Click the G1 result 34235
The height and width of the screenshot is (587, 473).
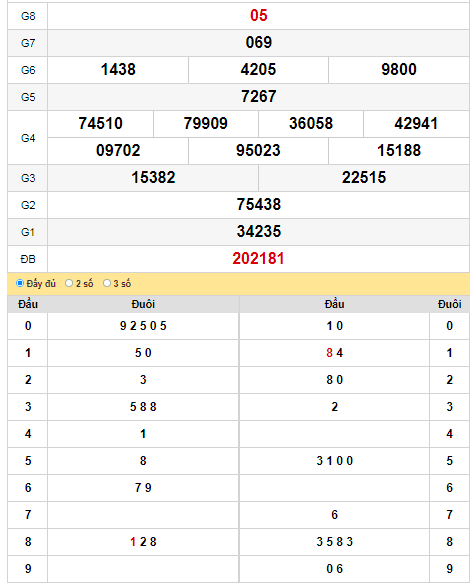tap(258, 231)
